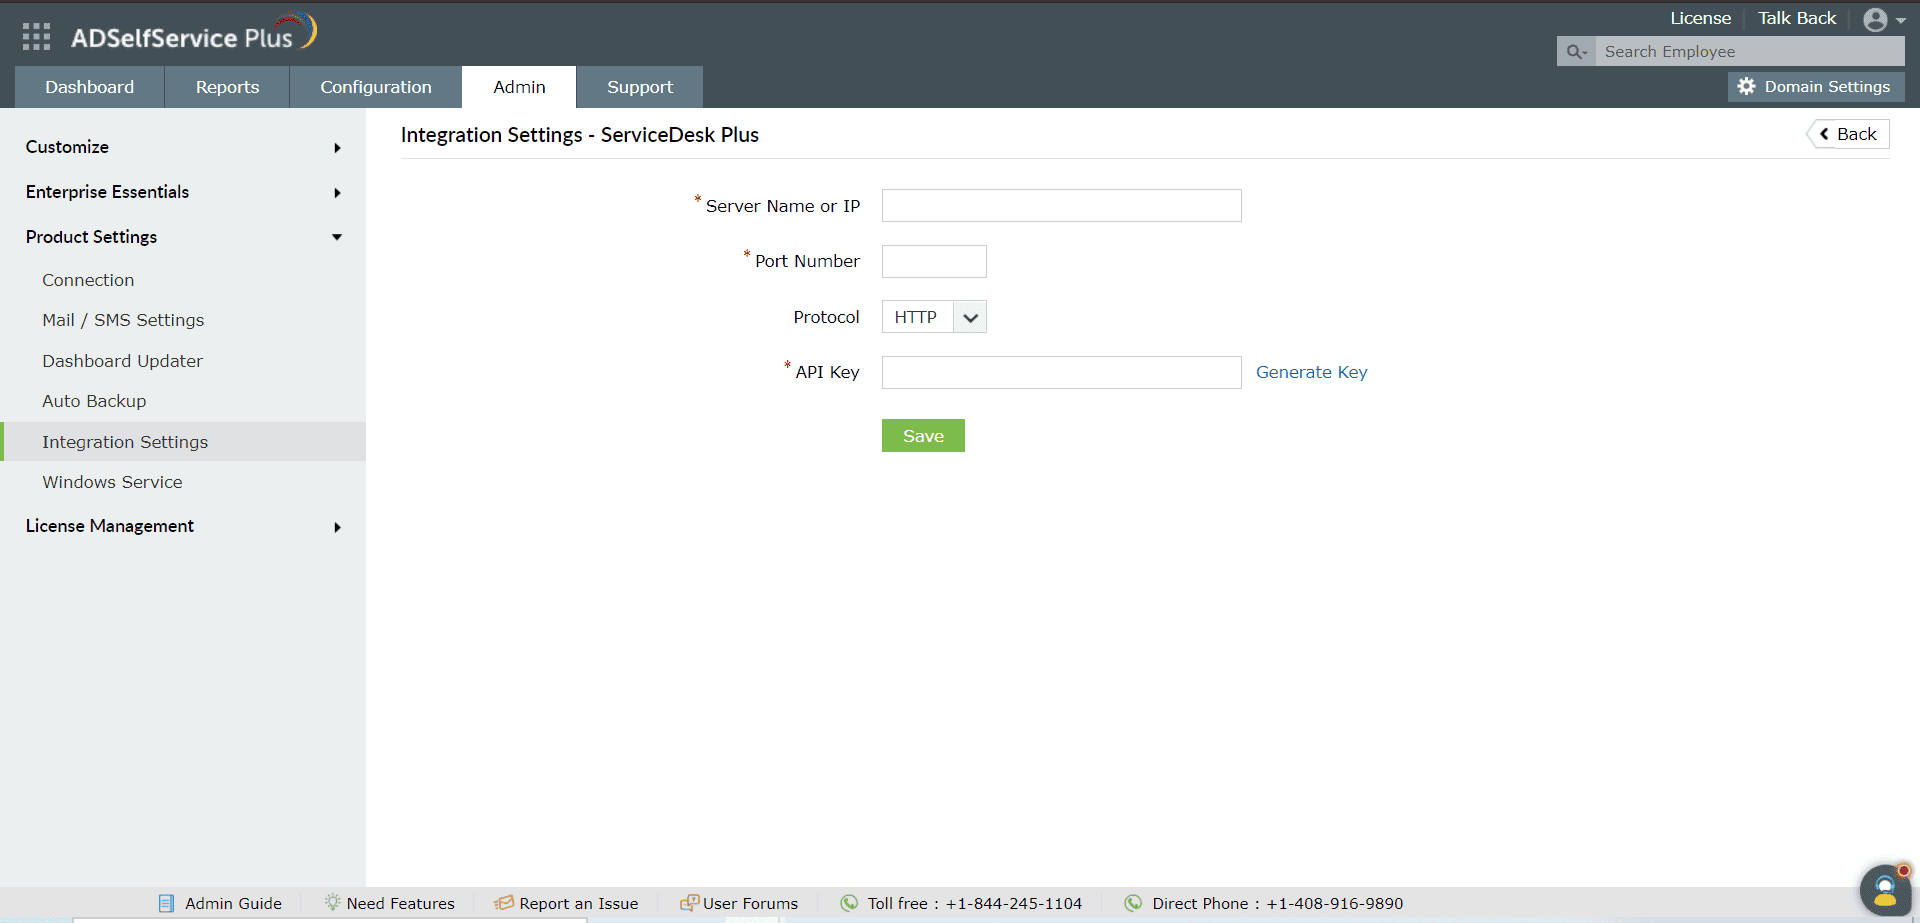Switch to the Reports tab
Image resolution: width=1920 pixels, height=923 pixels.
coord(227,87)
